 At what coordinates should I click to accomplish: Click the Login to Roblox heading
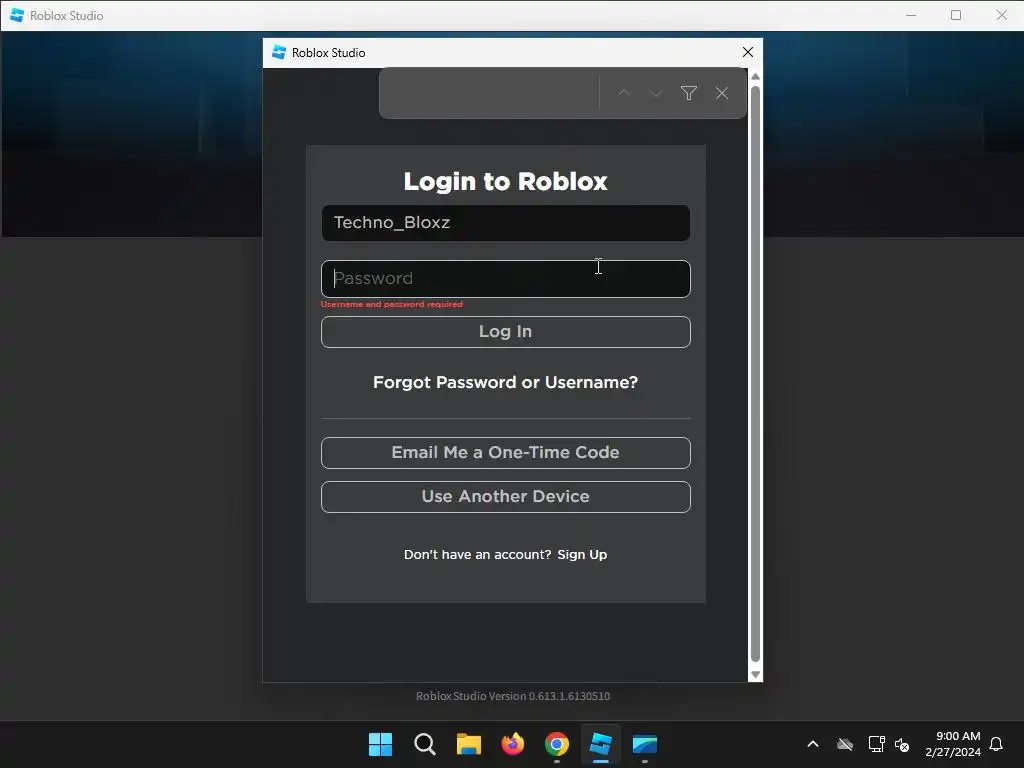505,181
